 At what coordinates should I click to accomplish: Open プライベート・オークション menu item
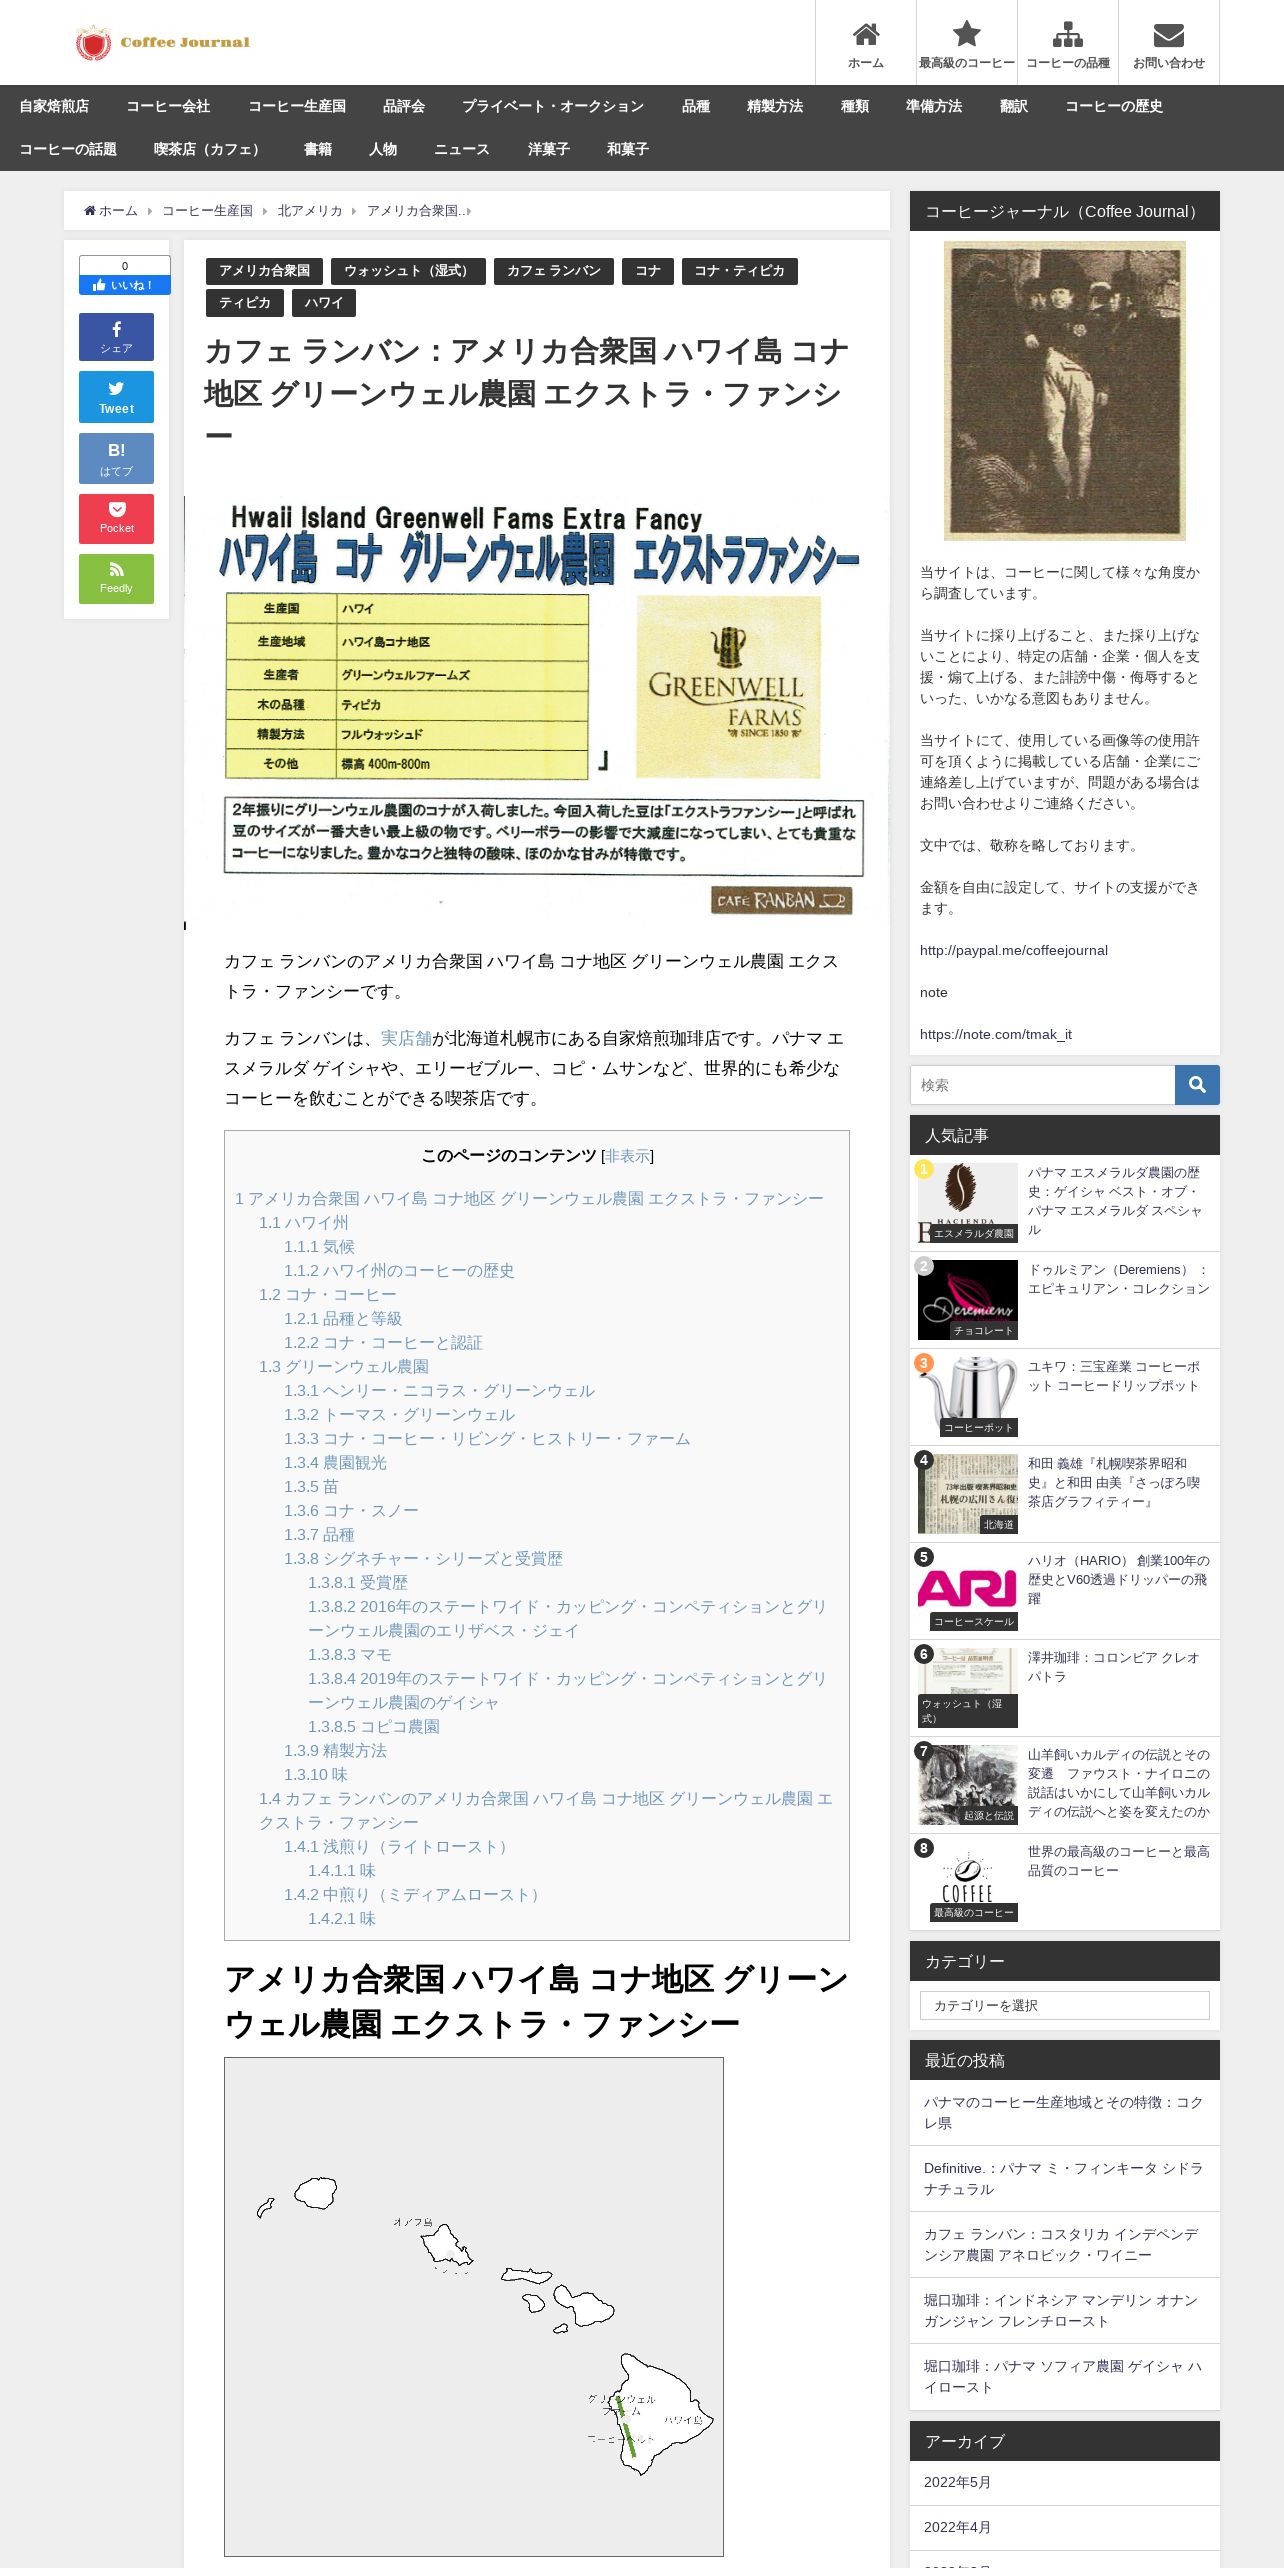coord(553,106)
